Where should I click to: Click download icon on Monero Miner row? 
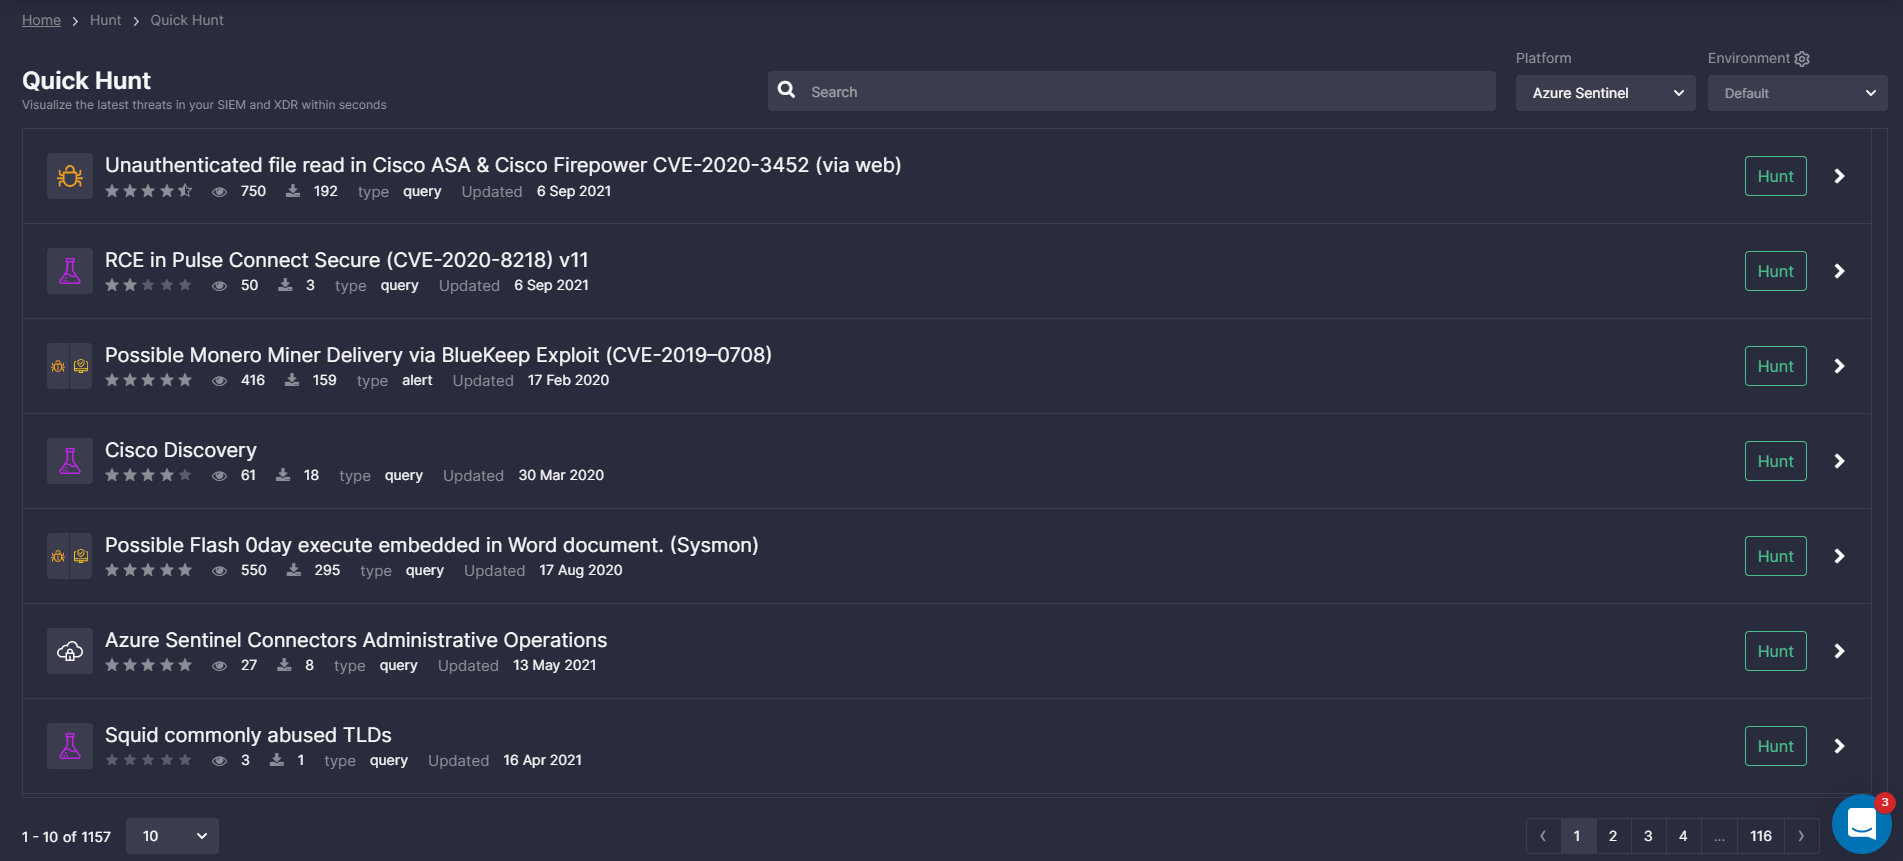tap(292, 380)
